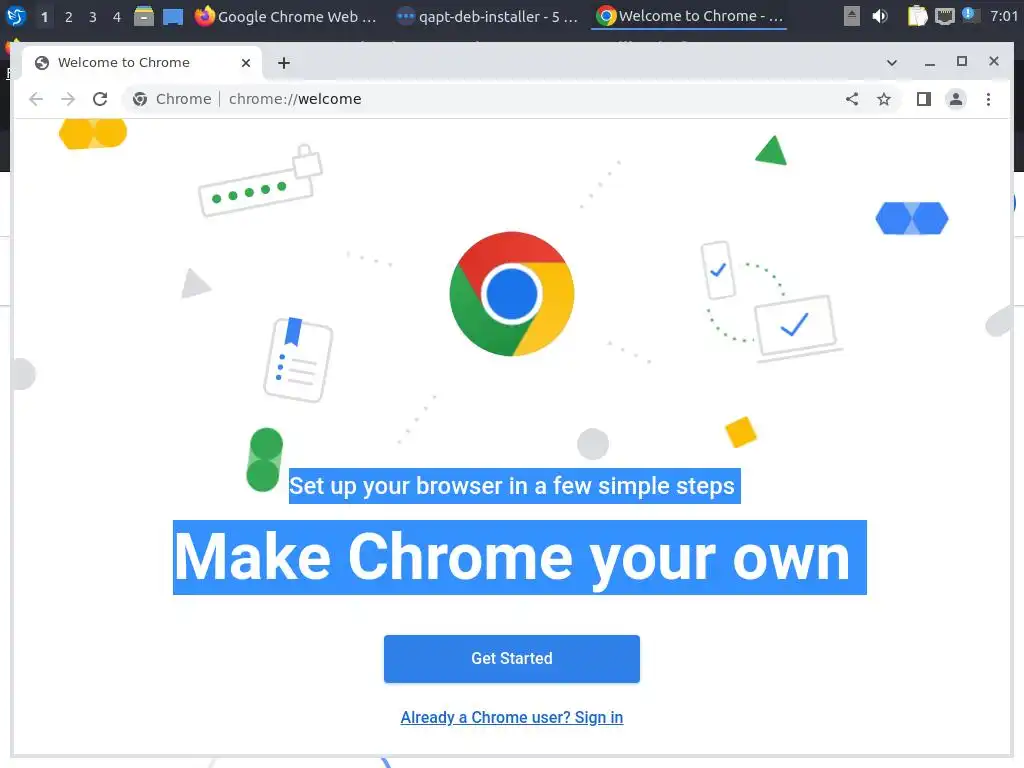The image size is (1024, 768).
Task: Open the volume speaker tray icon
Action: pos(880,16)
